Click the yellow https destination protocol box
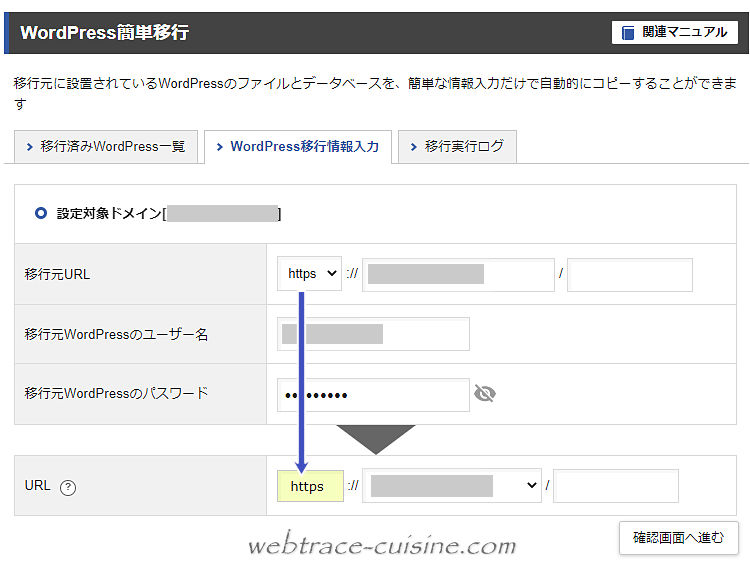Screen dimensions: 750x565 [x=310, y=486]
